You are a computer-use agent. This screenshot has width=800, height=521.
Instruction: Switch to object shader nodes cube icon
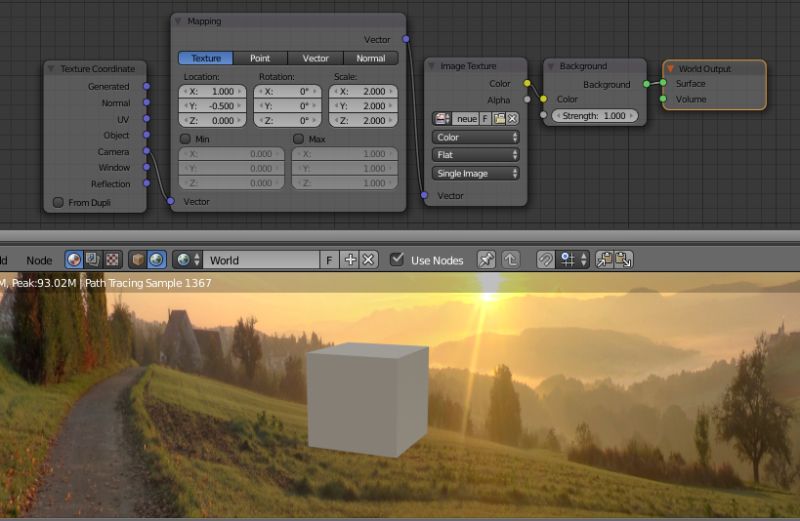pyautogui.click(x=137, y=260)
